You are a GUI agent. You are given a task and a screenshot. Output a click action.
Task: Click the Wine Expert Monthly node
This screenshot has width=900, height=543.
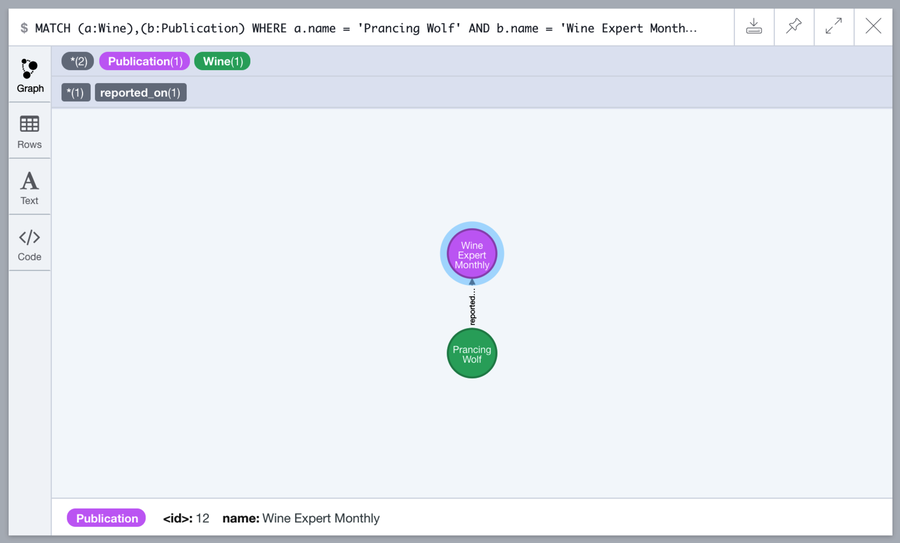[x=472, y=254]
